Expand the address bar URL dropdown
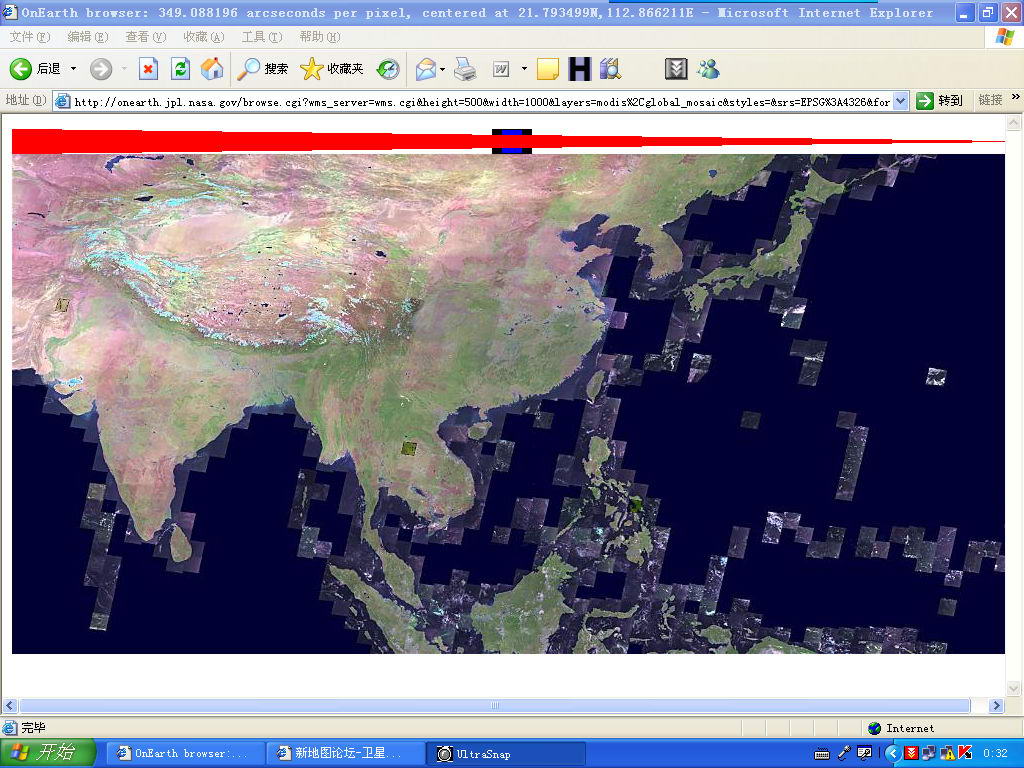The height and width of the screenshot is (768, 1024). (900, 101)
